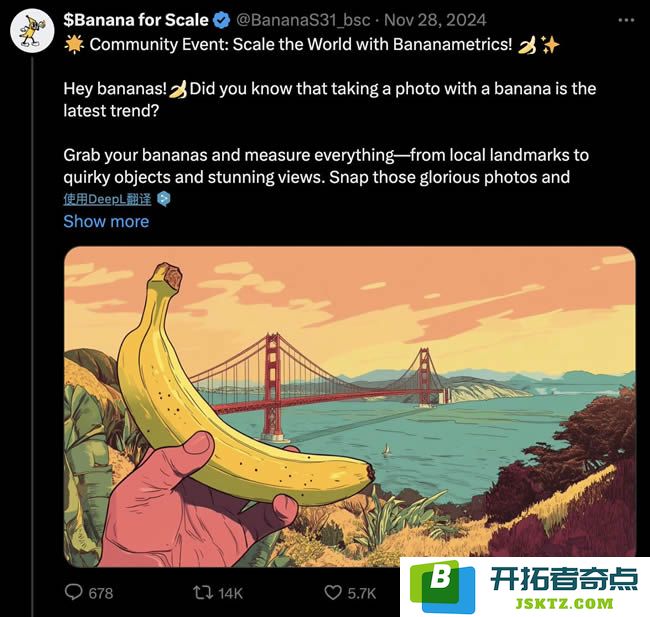The height and width of the screenshot is (617, 650).
Task: Open the $Banana for Scale profile avatar
Action: [32, 30]
